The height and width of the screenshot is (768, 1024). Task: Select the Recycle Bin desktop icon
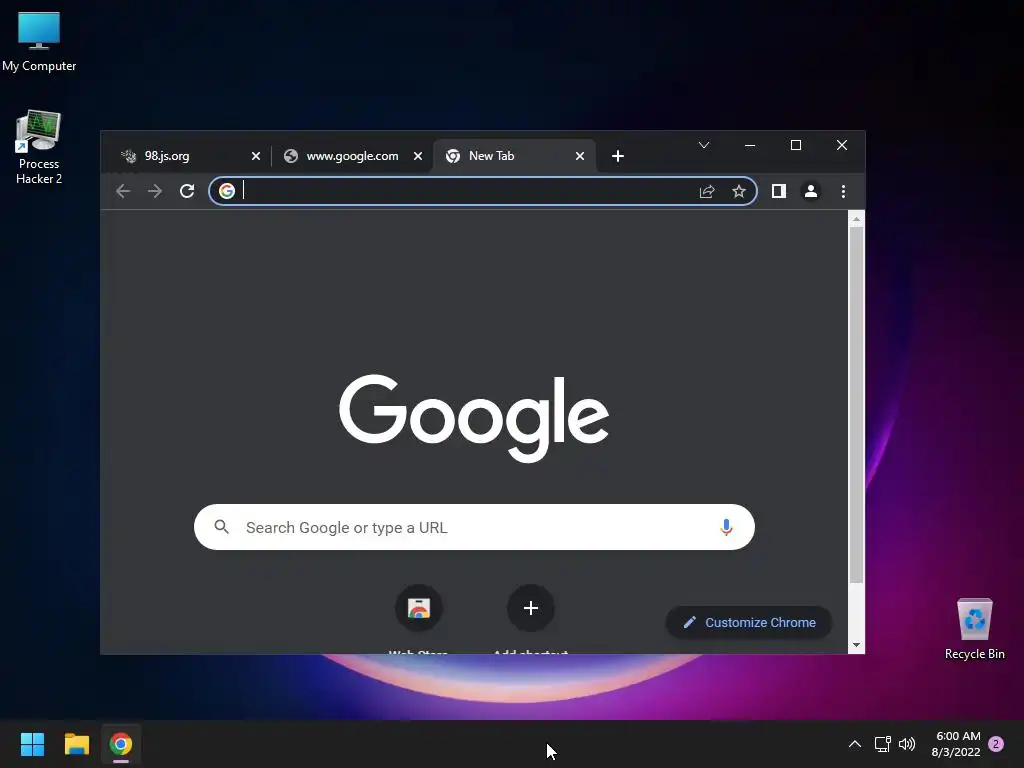pos(974,630)
